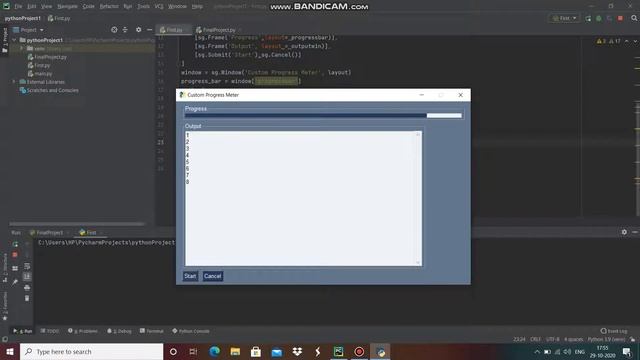Expand External Libraries node
Screen dimensions: 640x360
click(x=15, y=82)
